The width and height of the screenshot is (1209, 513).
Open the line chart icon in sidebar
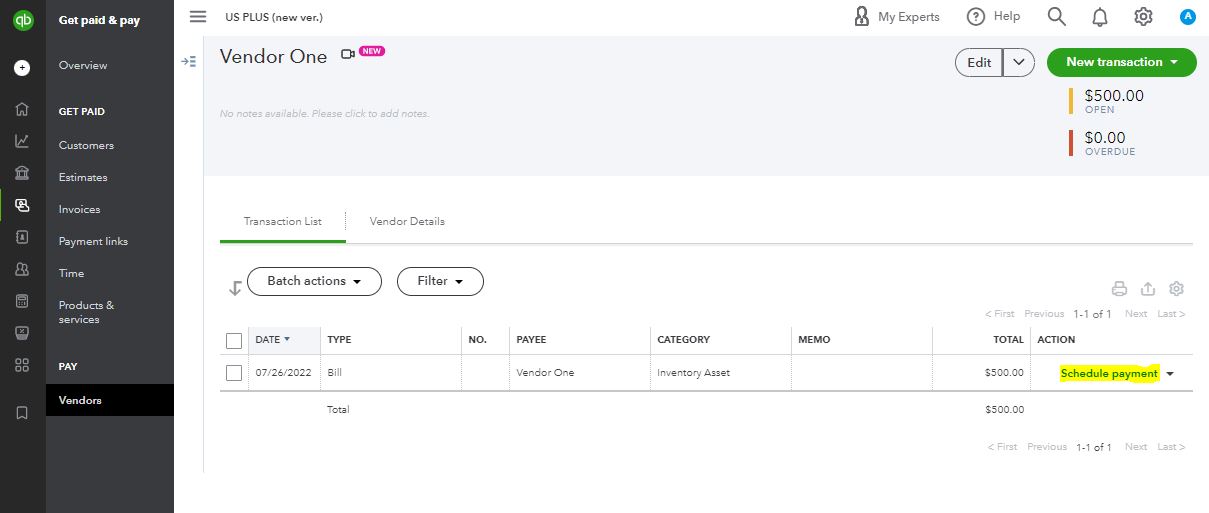pos(22,141)
